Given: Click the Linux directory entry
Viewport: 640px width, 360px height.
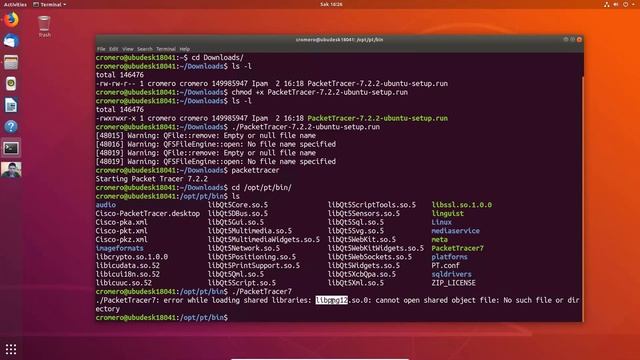Looking at the screenshot, I should tap(442, 222).
